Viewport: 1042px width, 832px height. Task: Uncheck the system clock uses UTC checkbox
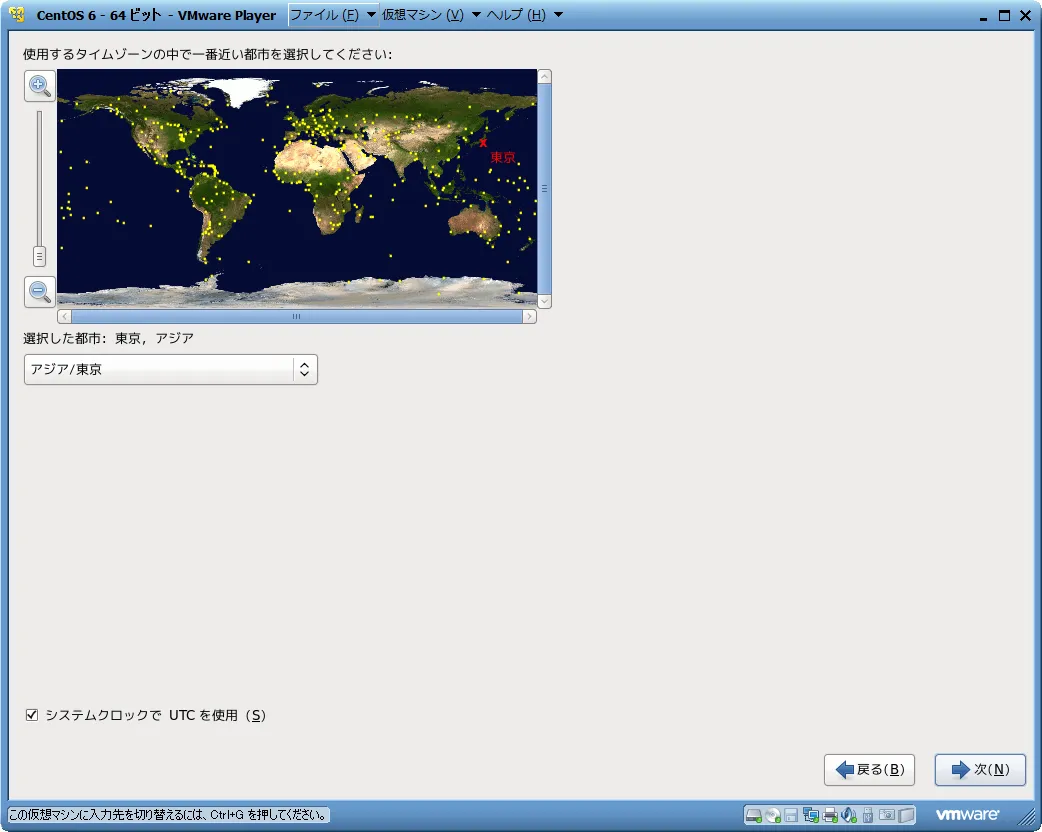pyautogui.click(x=32, y=715)
